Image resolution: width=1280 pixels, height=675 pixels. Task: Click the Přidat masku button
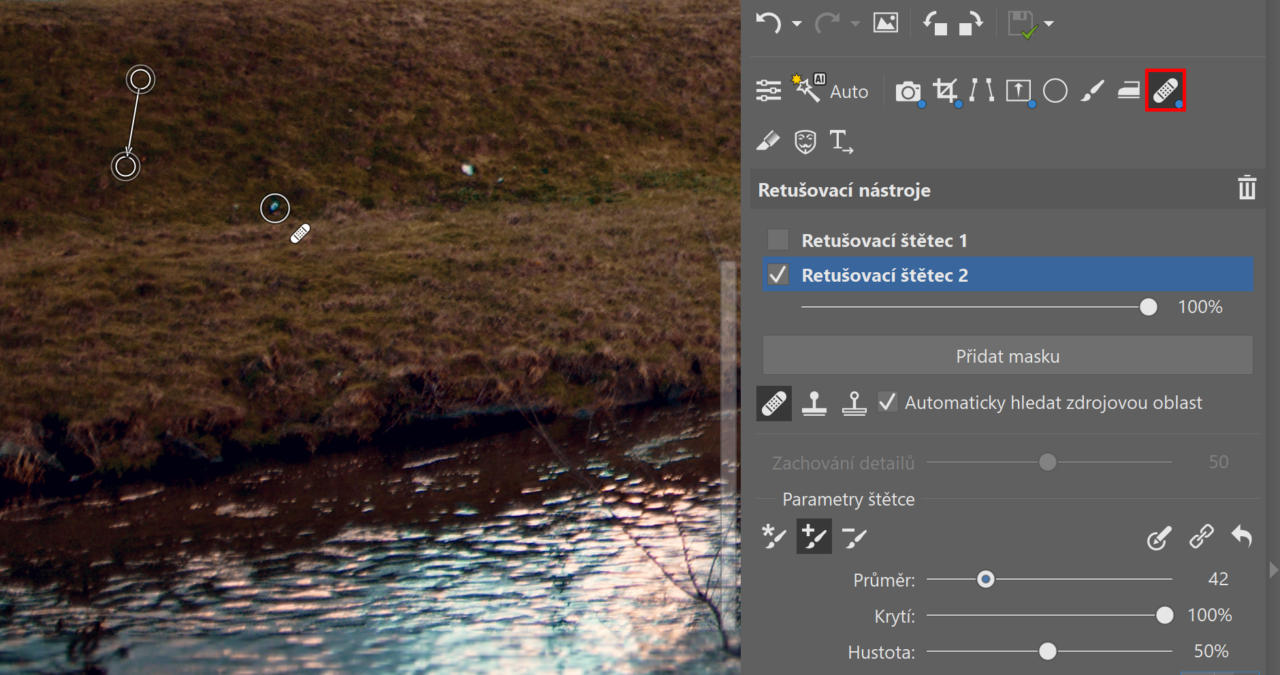coord(1007,356)
